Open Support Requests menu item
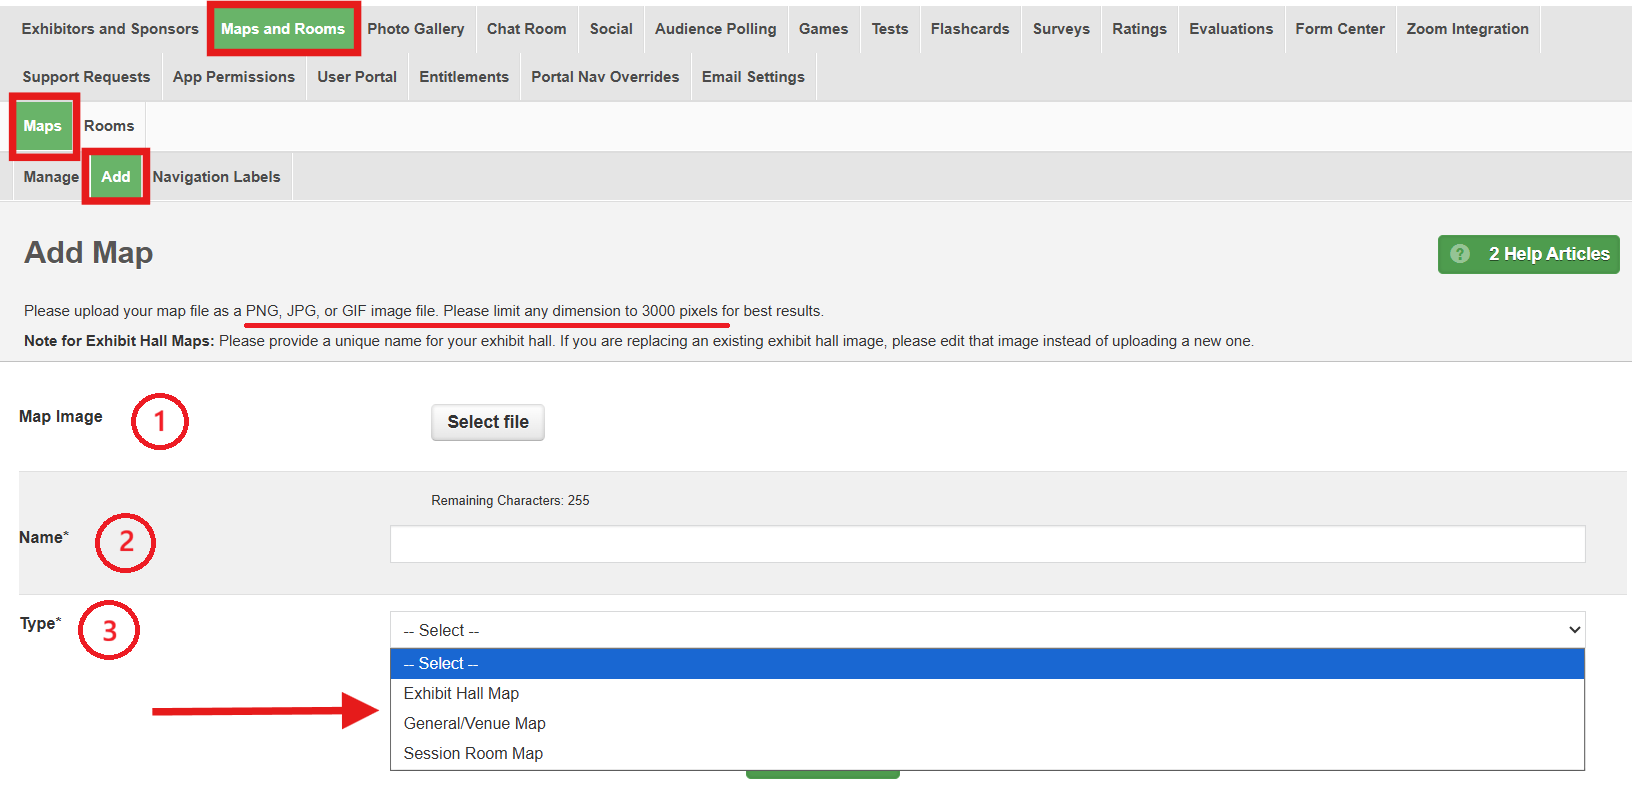Screen dimensions: 1632x786 pos(86,77)
